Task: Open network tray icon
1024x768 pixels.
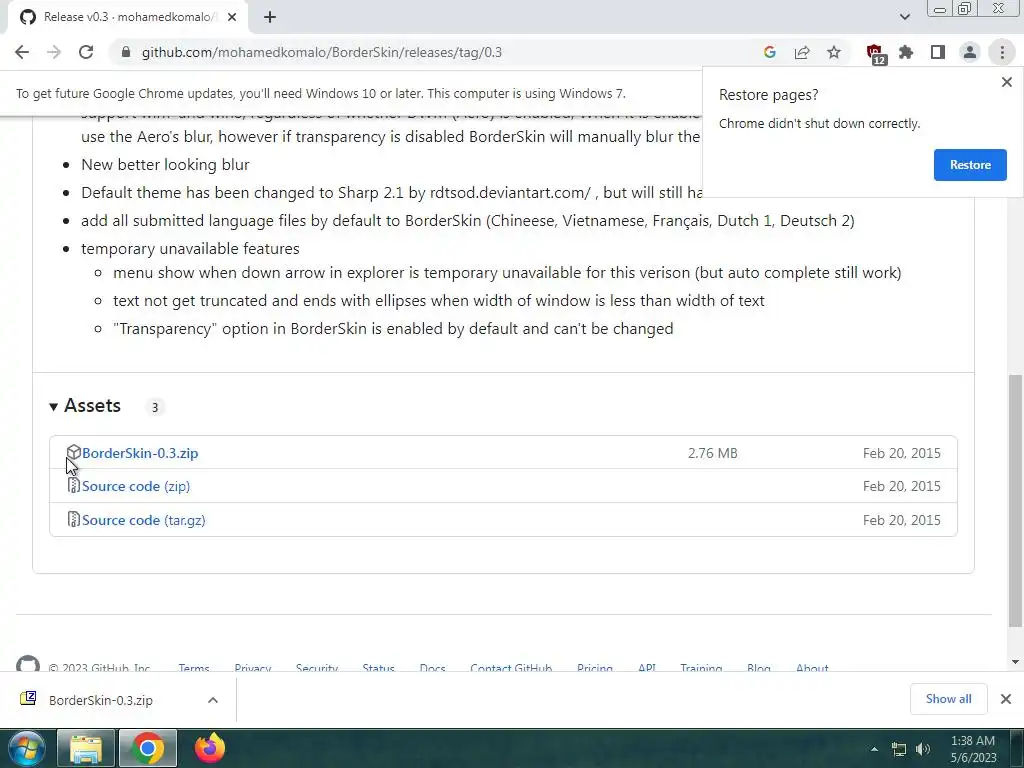Action: (x=899, y=750)
